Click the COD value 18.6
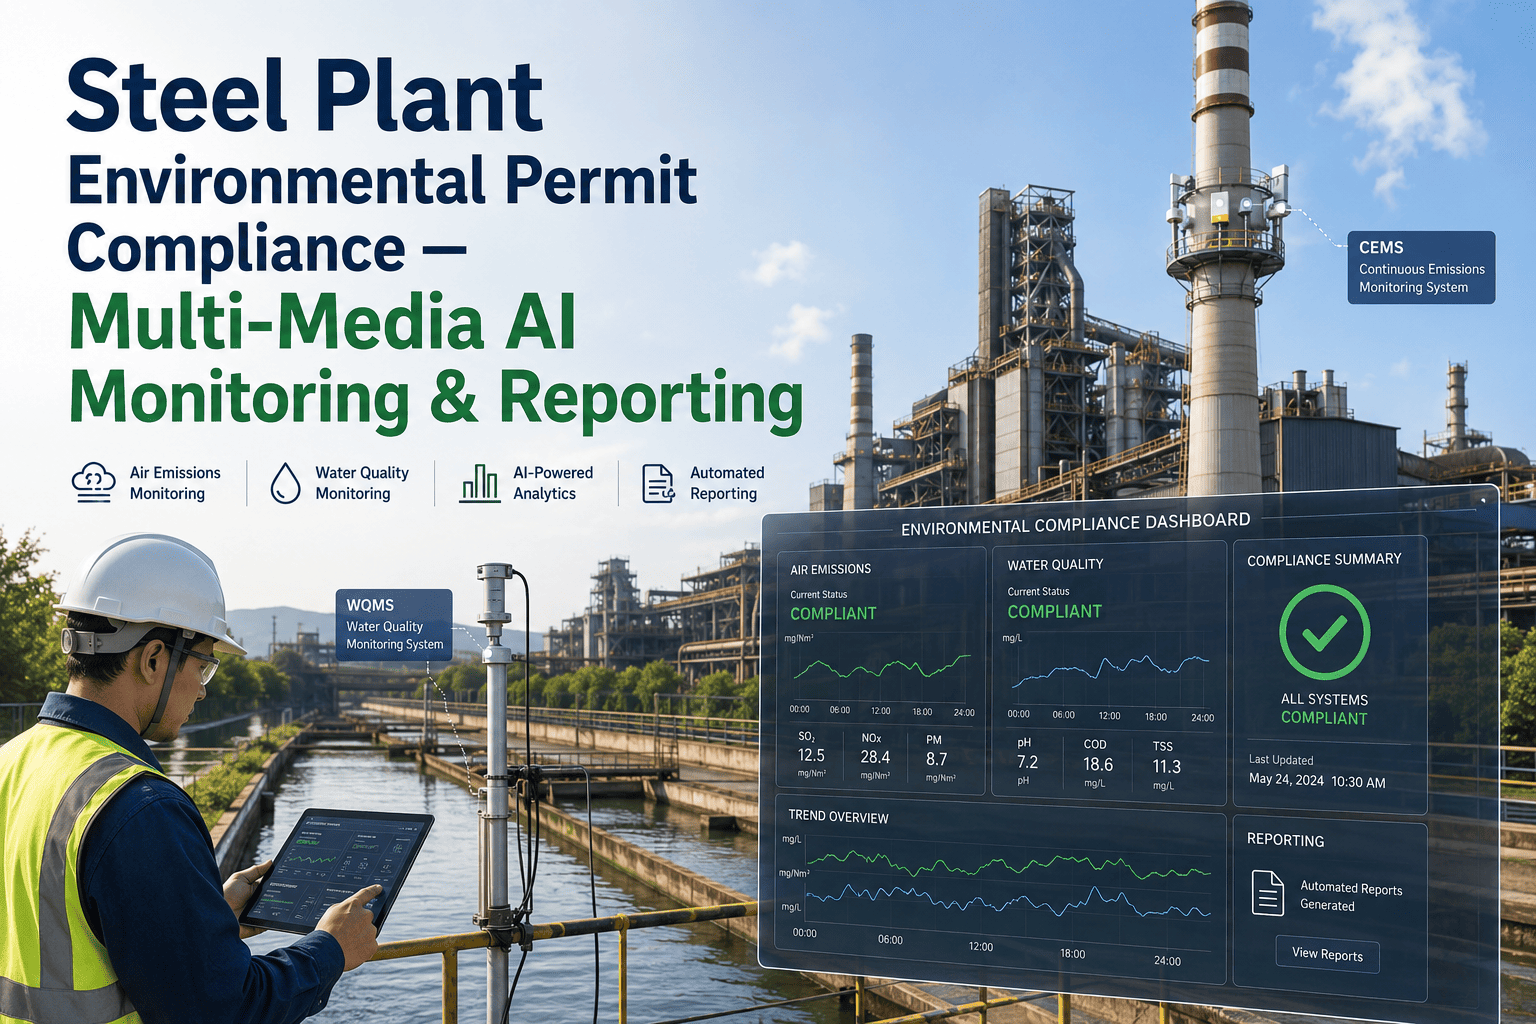The image size is (1536, 1024). (x=1098, y=764)
